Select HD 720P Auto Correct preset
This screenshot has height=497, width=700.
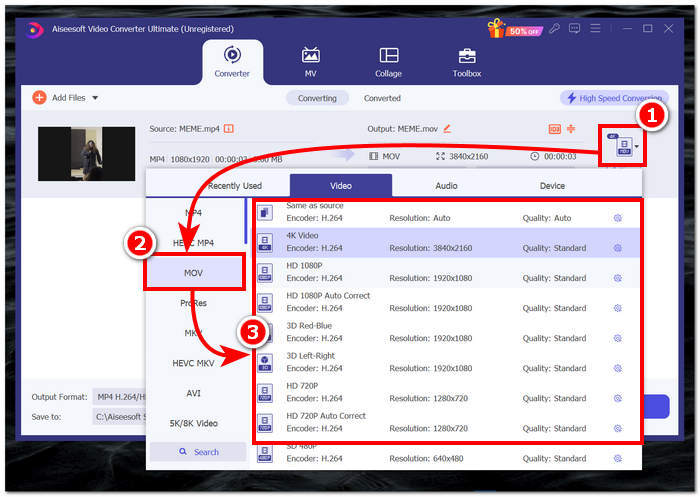click(x=448, y=422)
